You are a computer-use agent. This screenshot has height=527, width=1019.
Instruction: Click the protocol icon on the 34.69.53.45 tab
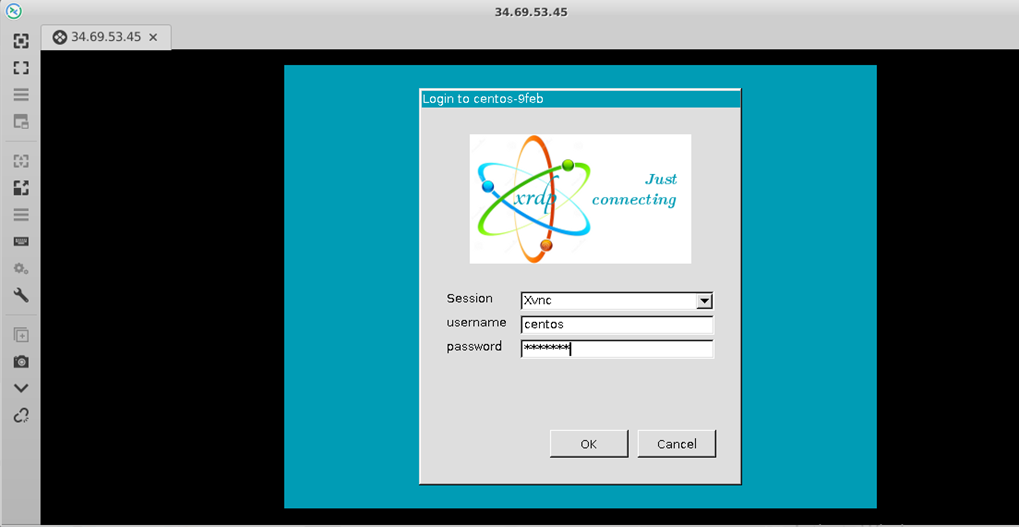click(59, 37)
